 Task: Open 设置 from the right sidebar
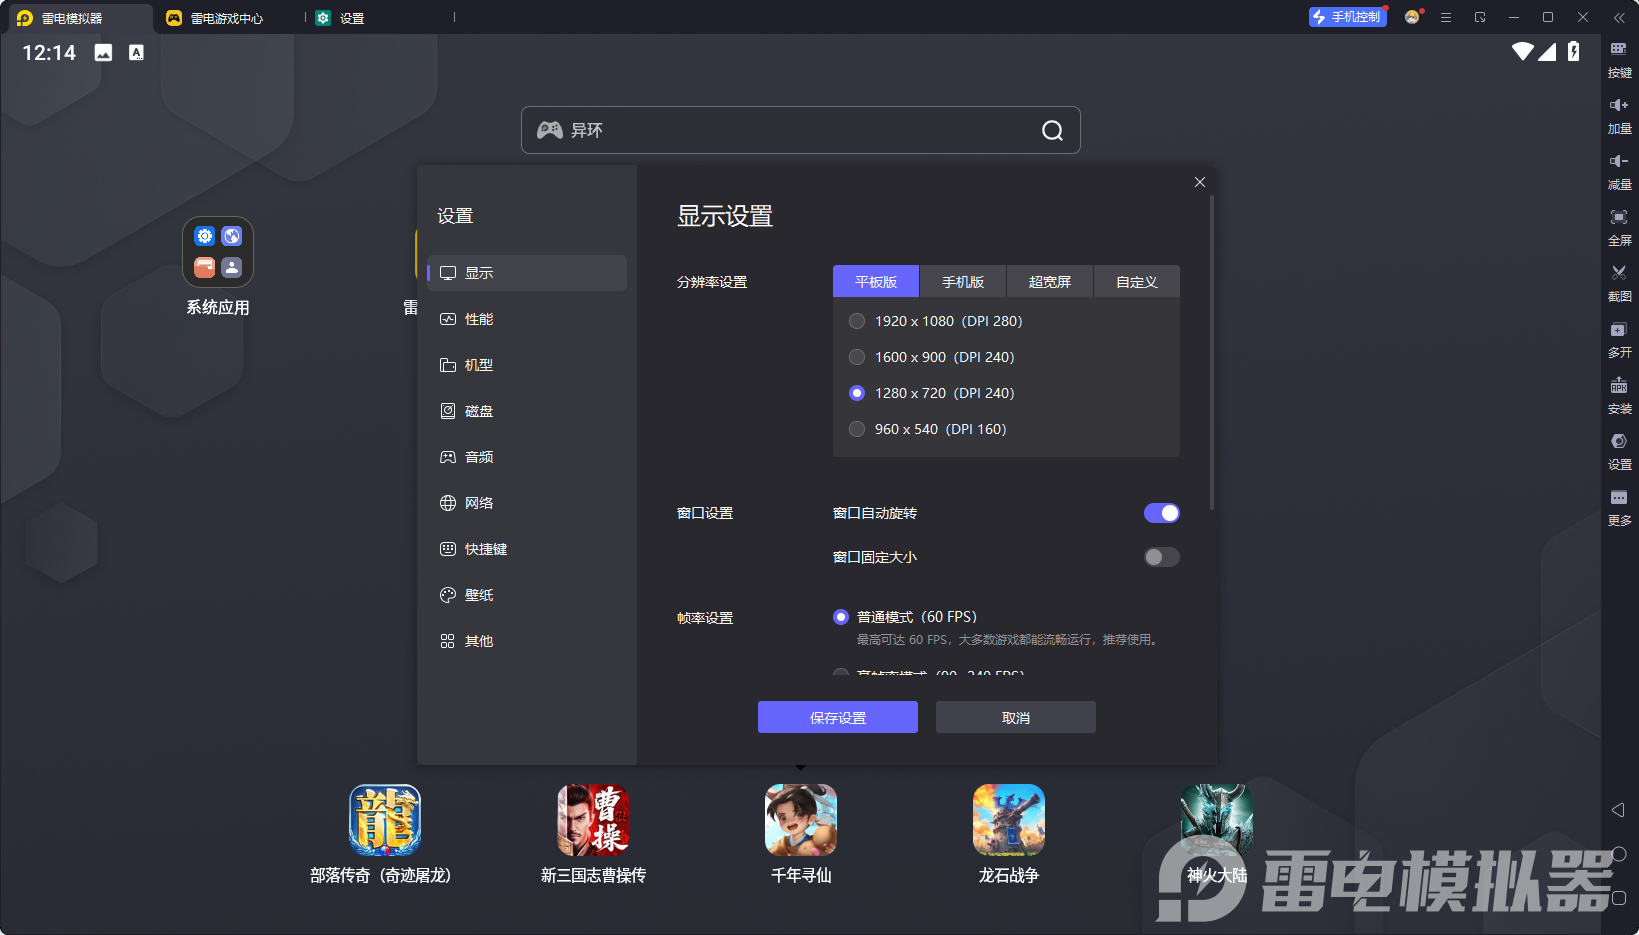(x=1619, y=451)
